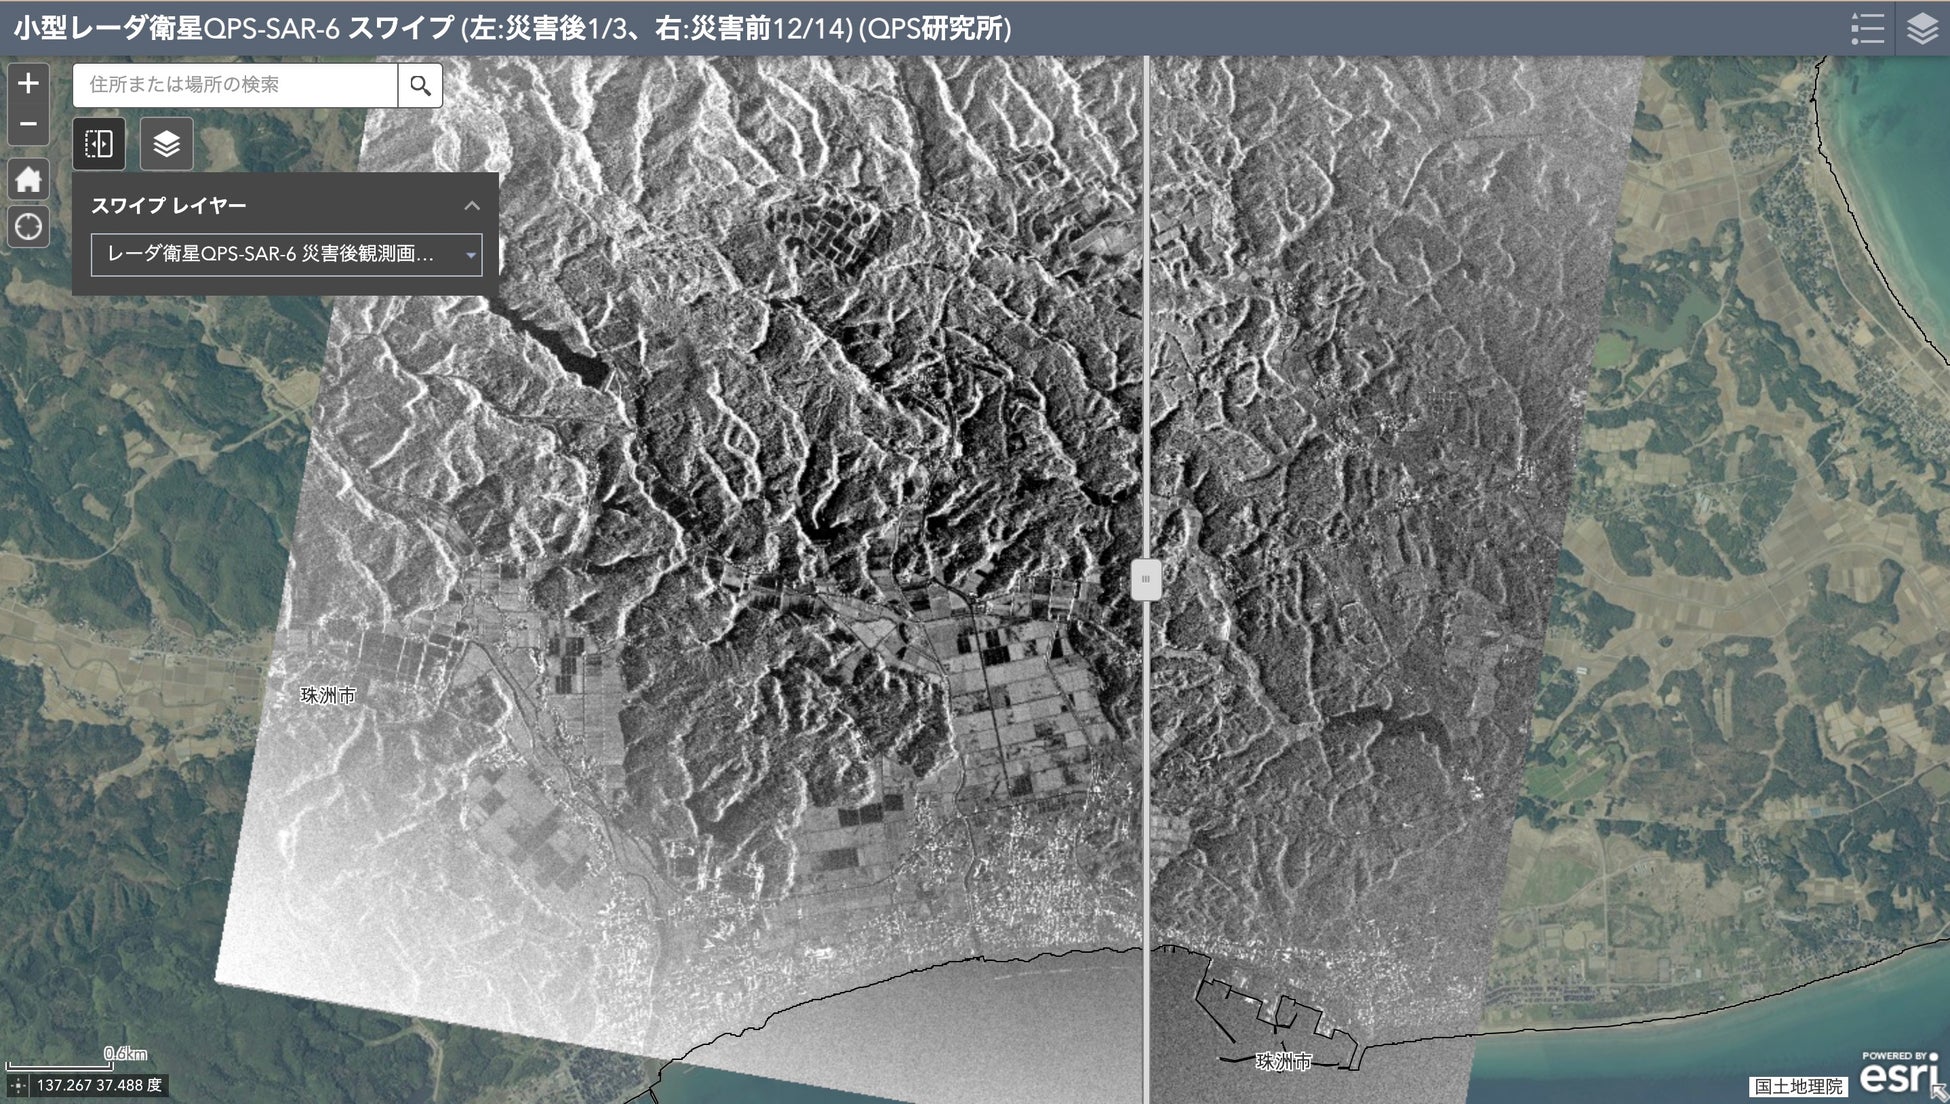Zoom in with the plus button
Viewport: 1950px width, 1104px height.
(28, 83)
